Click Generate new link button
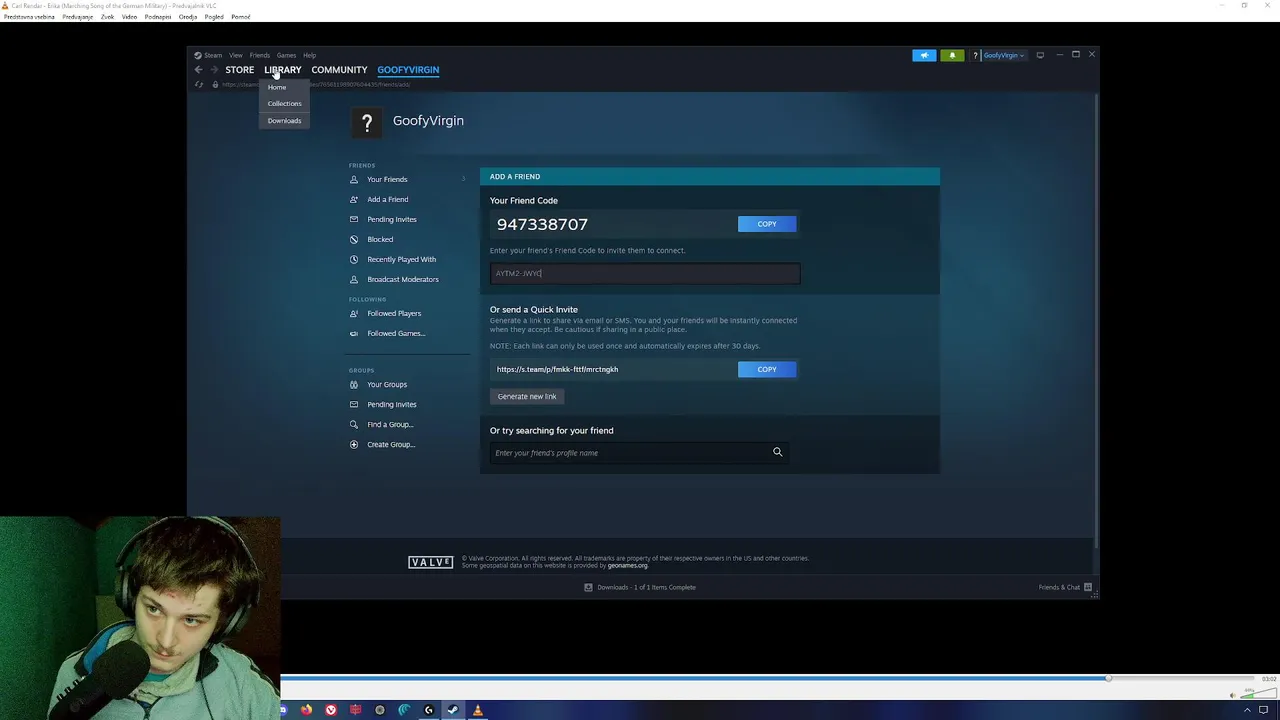Viewport: 1280px width, 720px height. click(x=527, y=396)
